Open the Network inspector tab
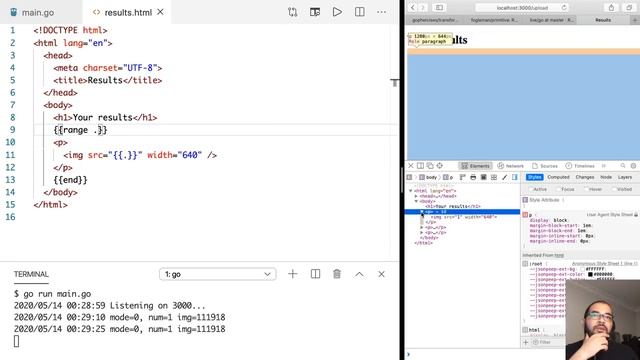This screenshot has height=360, width=640. point(511,166)
